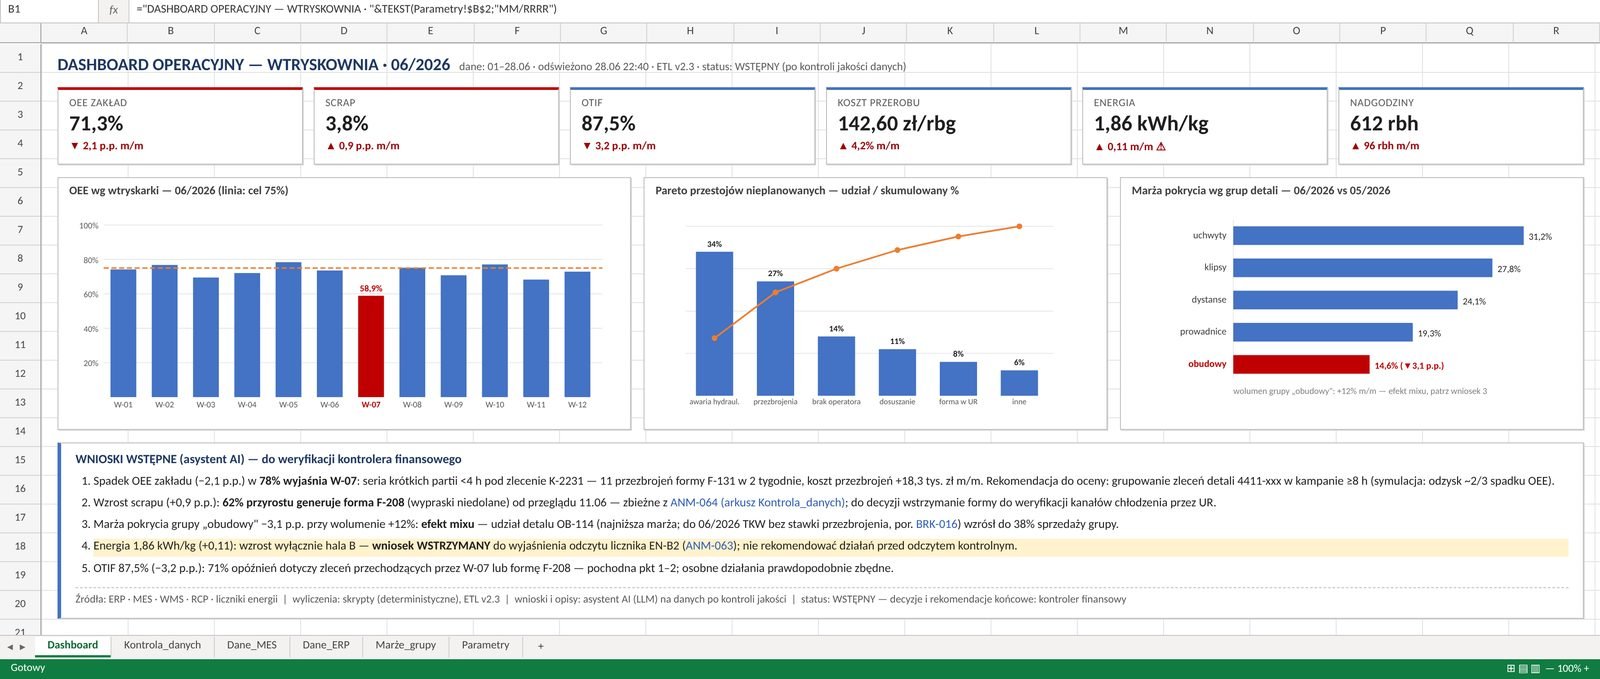Image resolution: width=1600 pixels, height=679 pixels.
Task: Follow the ANM-064 (arkusz Kontrola_danych) link
Action: pos(758,503)
